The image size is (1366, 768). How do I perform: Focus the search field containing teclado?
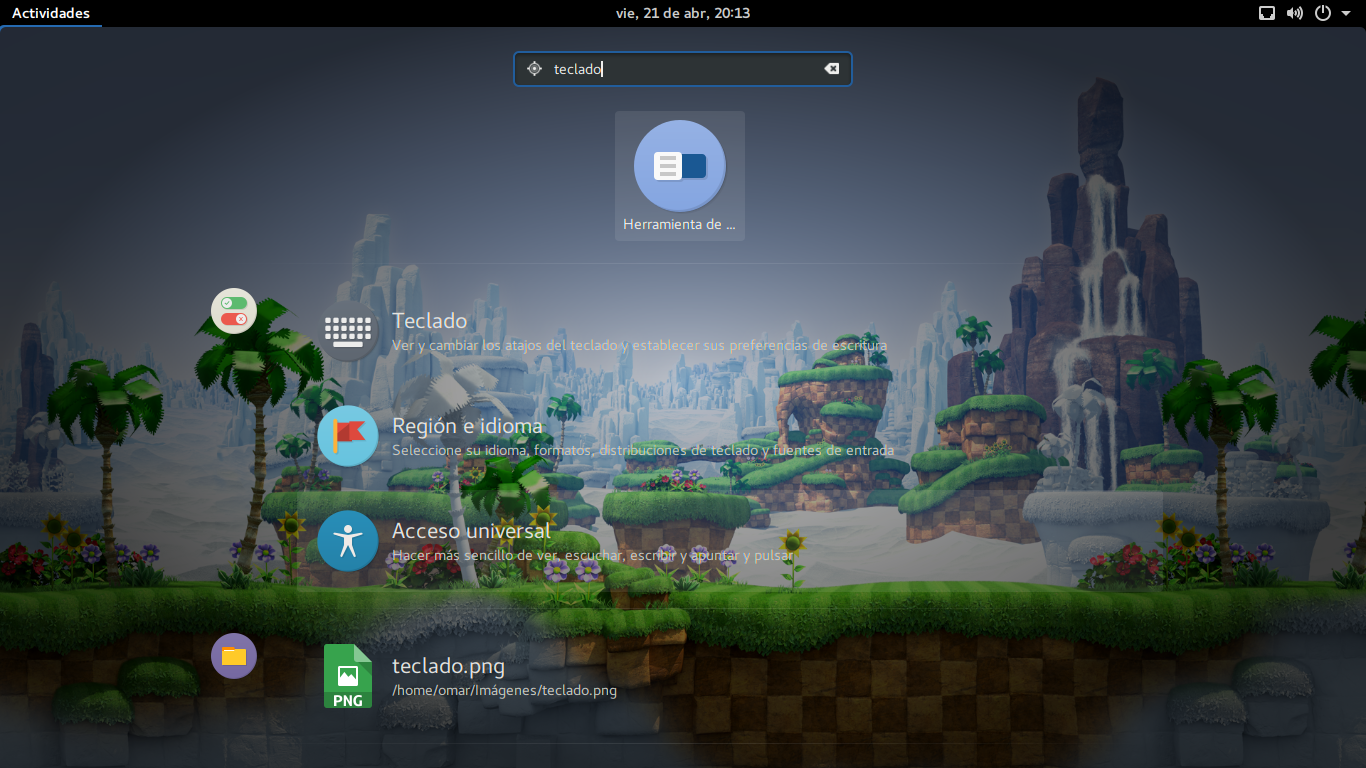[x=683, y=69]
